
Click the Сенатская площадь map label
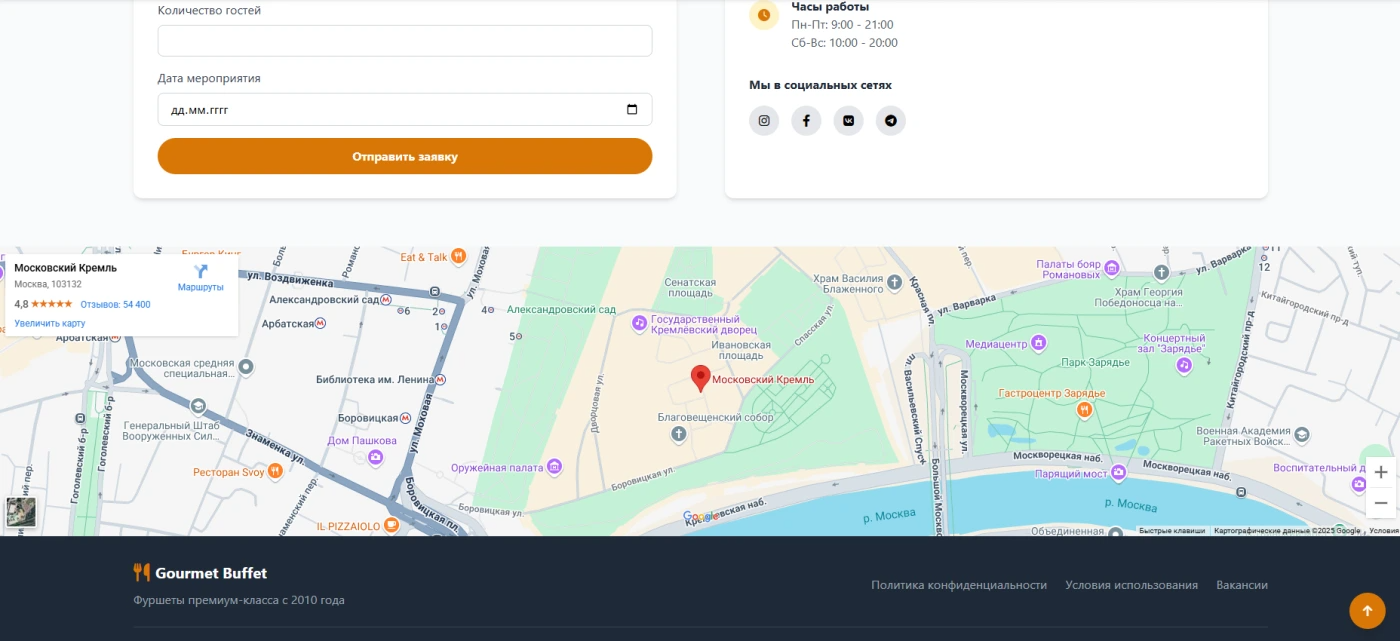click(690, 289)
